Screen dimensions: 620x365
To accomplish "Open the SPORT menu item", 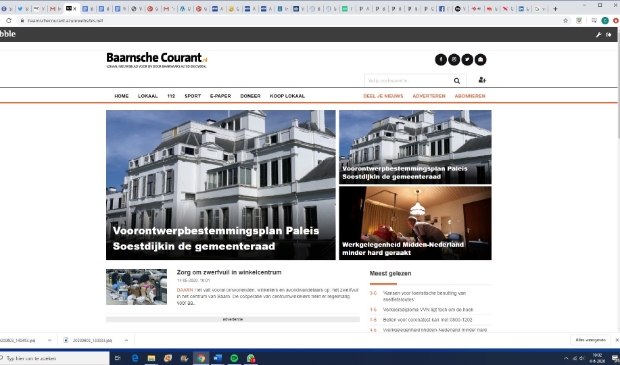I will tap(193, 96).
